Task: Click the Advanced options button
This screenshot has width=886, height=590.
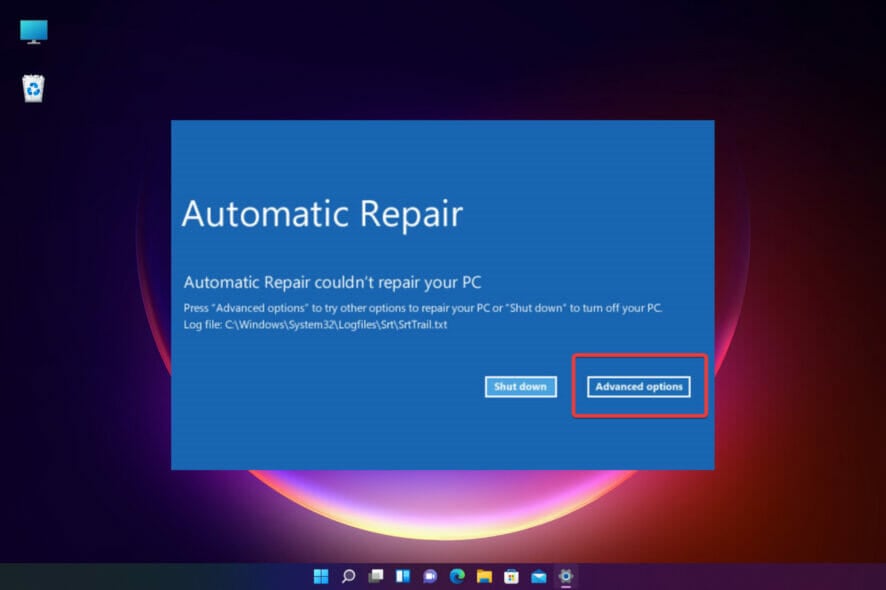Action: coord(639,387)
